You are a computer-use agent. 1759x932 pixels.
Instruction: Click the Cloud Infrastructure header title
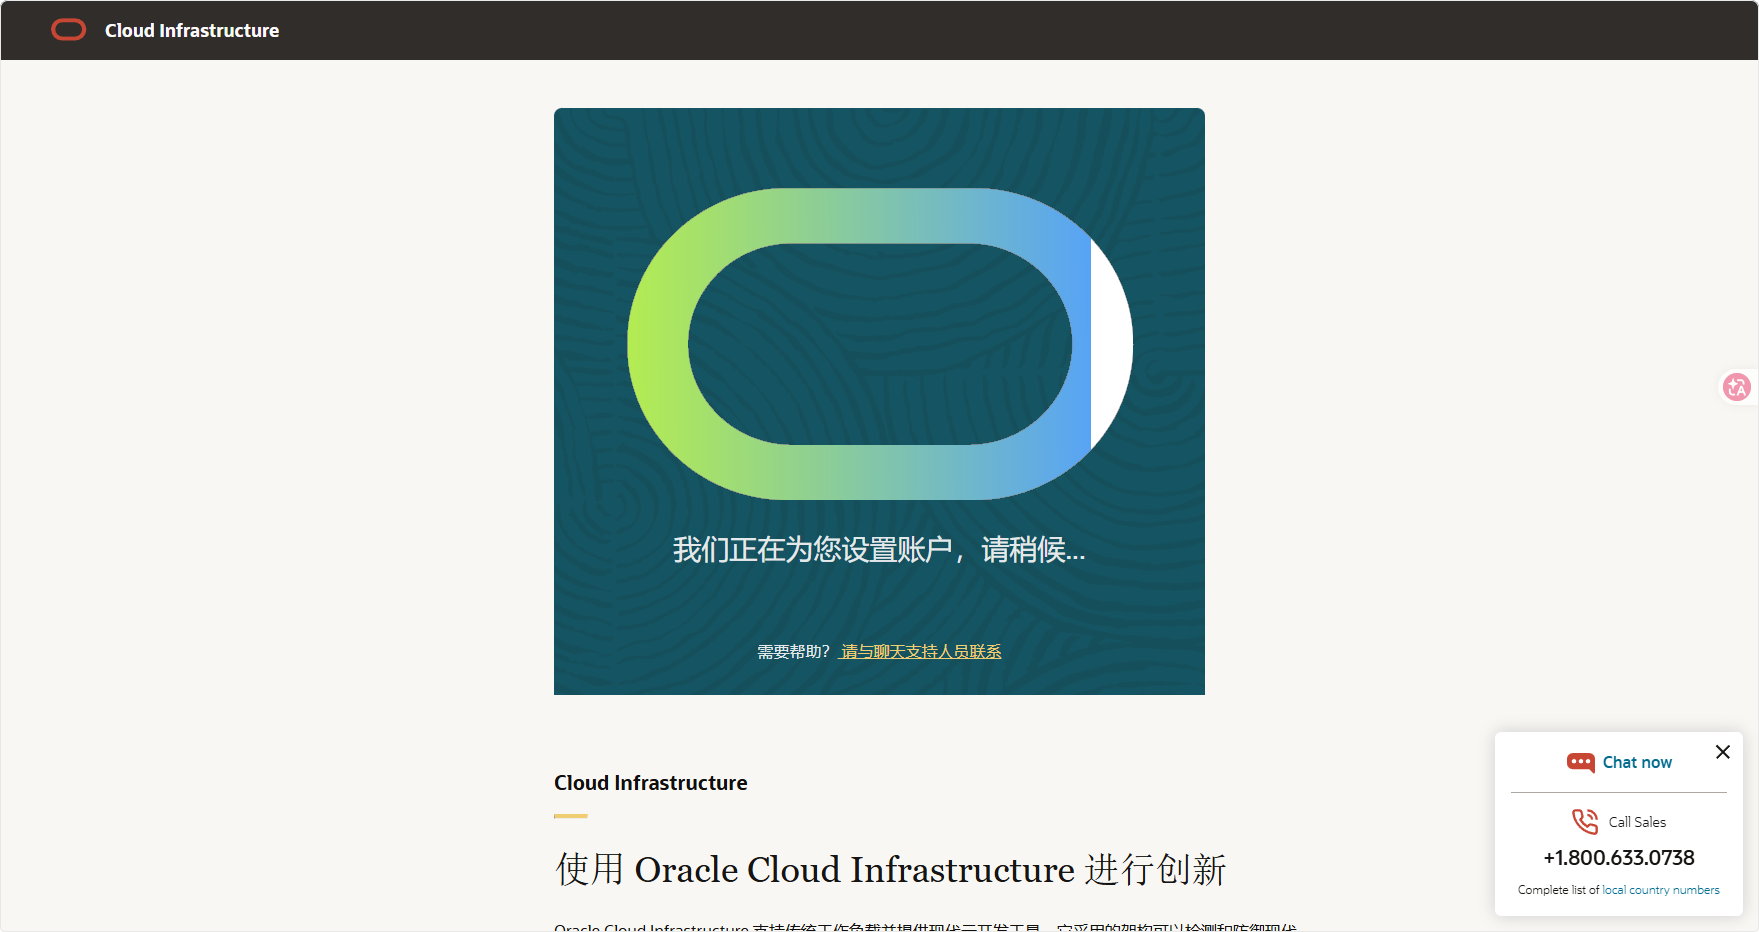coord(192,31)
